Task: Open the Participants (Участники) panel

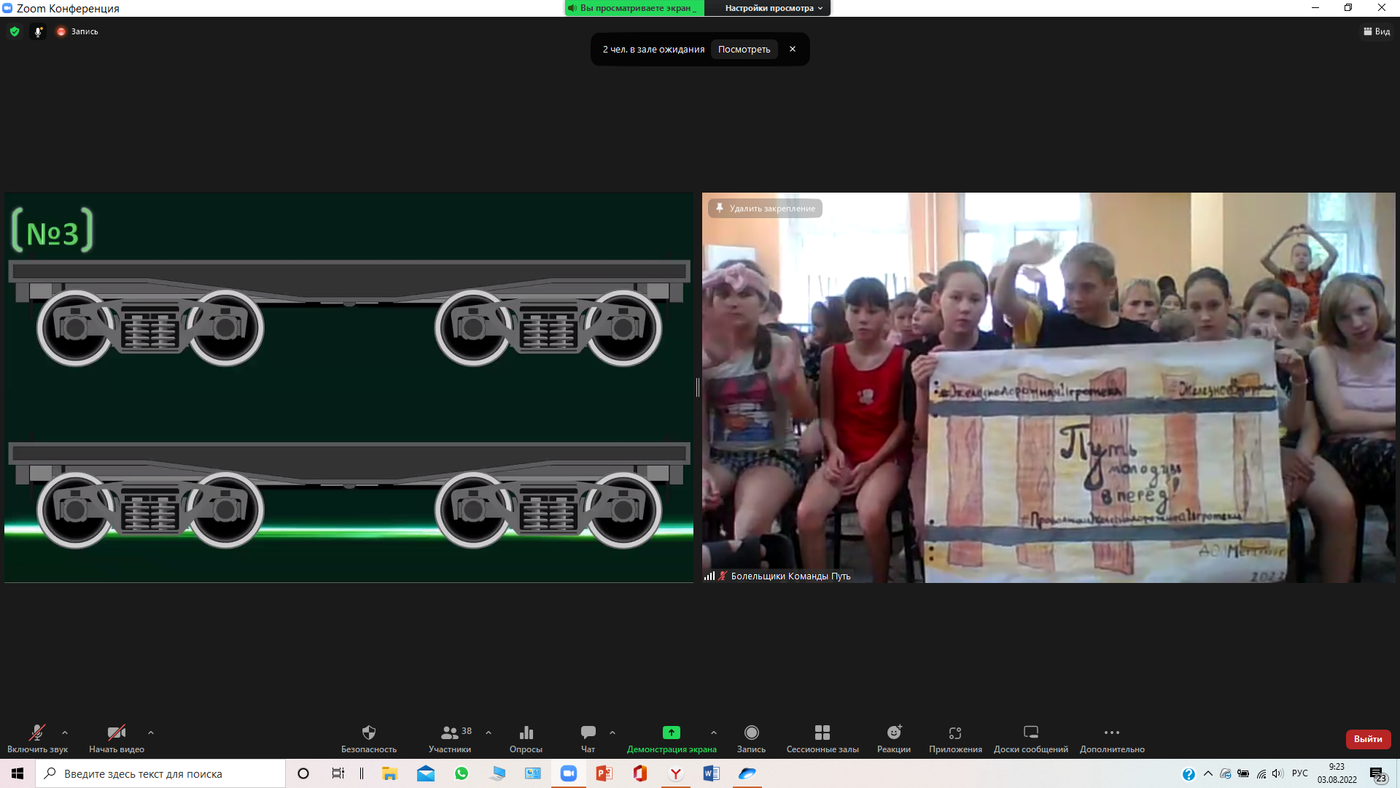Action: tap(450, 734)
